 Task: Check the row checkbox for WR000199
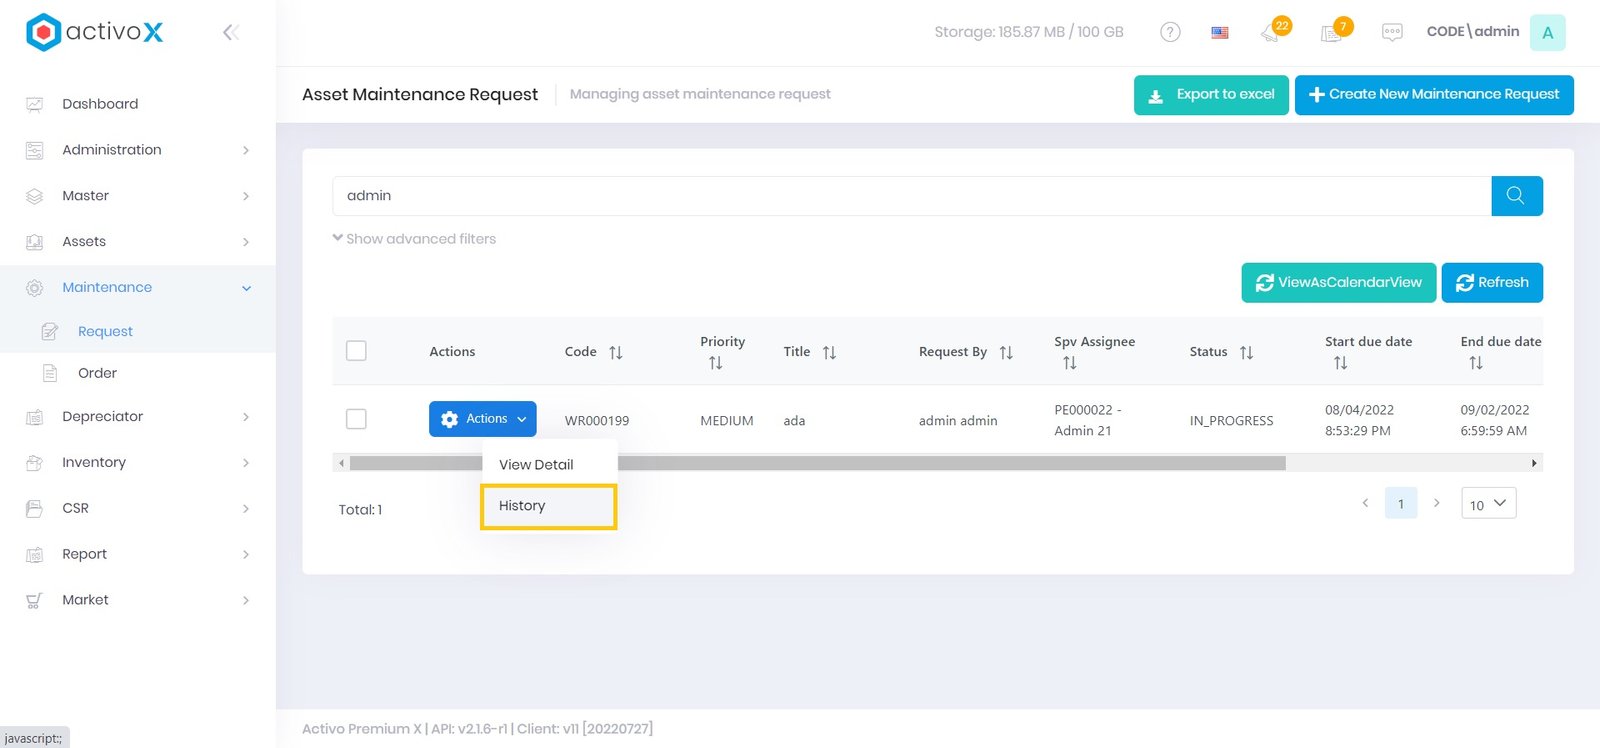356,419
